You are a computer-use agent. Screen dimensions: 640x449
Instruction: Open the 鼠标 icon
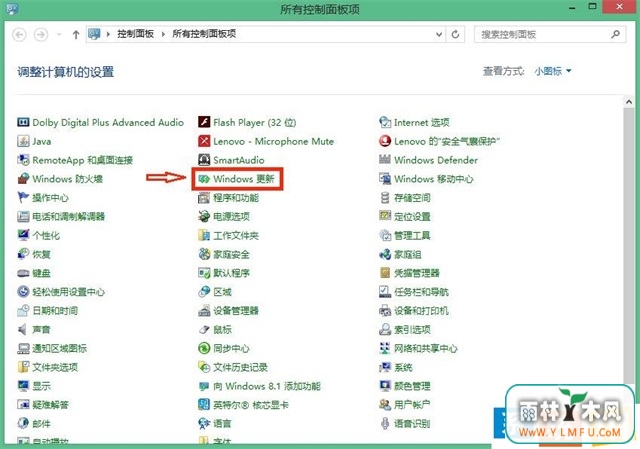coord(204,329)
